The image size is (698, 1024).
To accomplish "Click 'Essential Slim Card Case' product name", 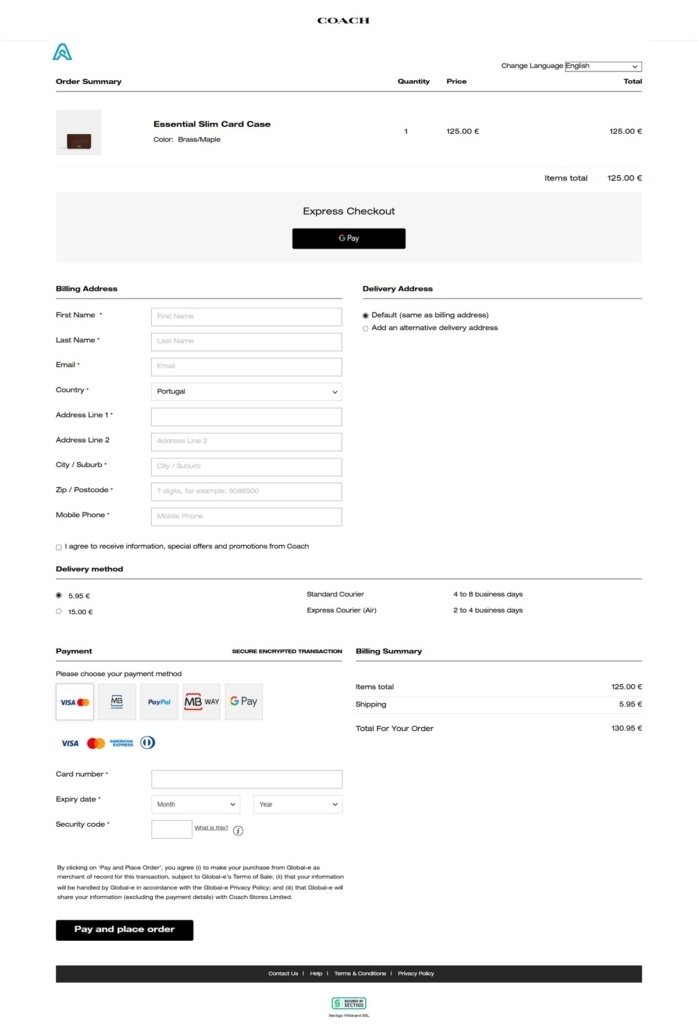I will pyautogui.click(x=212, y=124).
